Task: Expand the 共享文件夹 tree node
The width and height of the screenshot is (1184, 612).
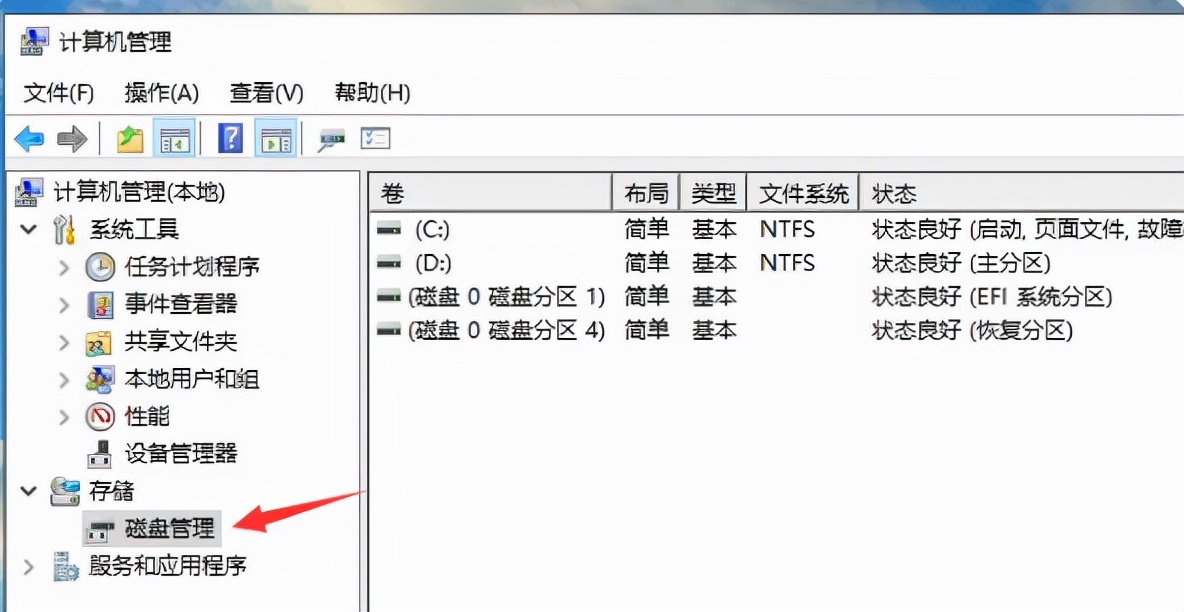Action: pyautogui.click(x=62, y=340)
